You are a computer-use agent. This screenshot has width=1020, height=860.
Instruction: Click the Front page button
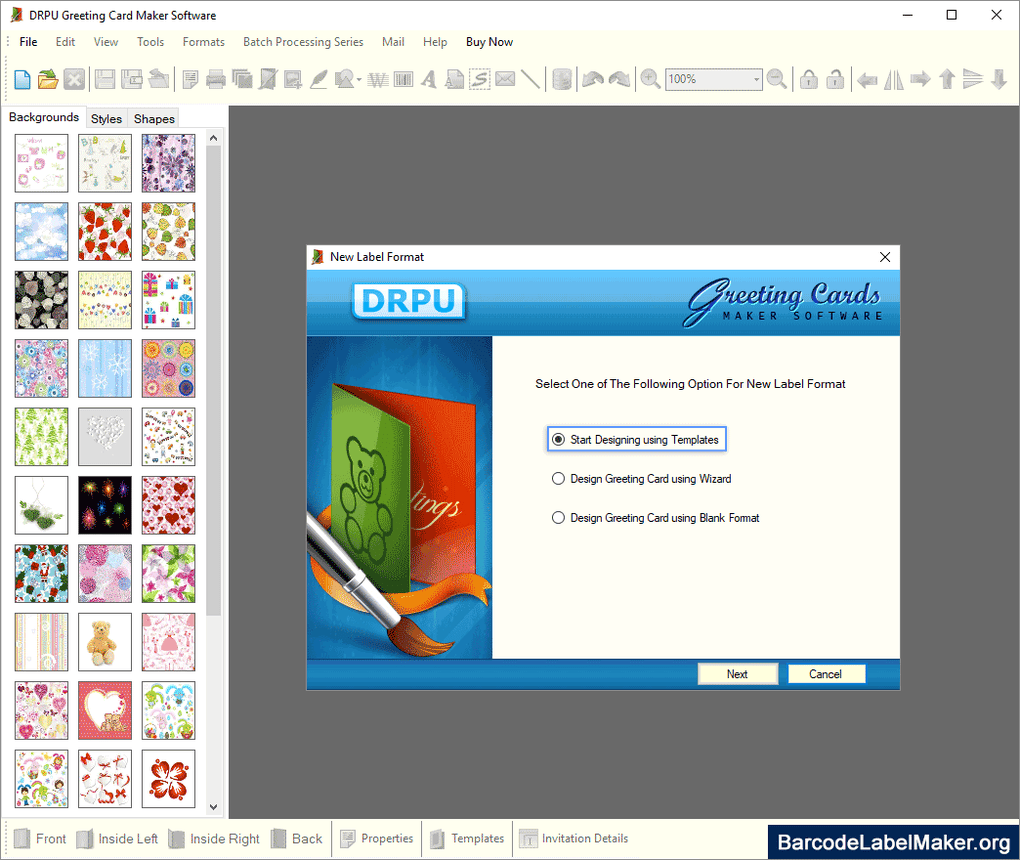tap(40, 839)
